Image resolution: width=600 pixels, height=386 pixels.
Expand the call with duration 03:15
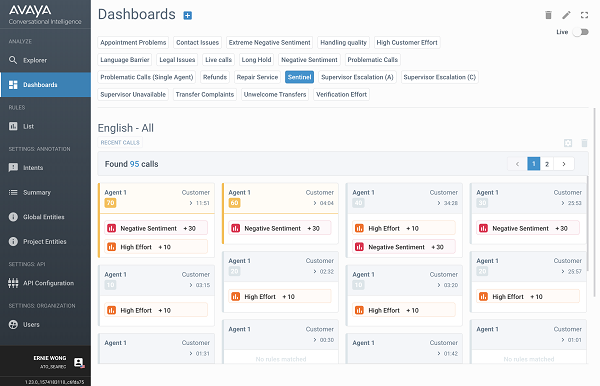pyautogui.click(x=191, y=285)
